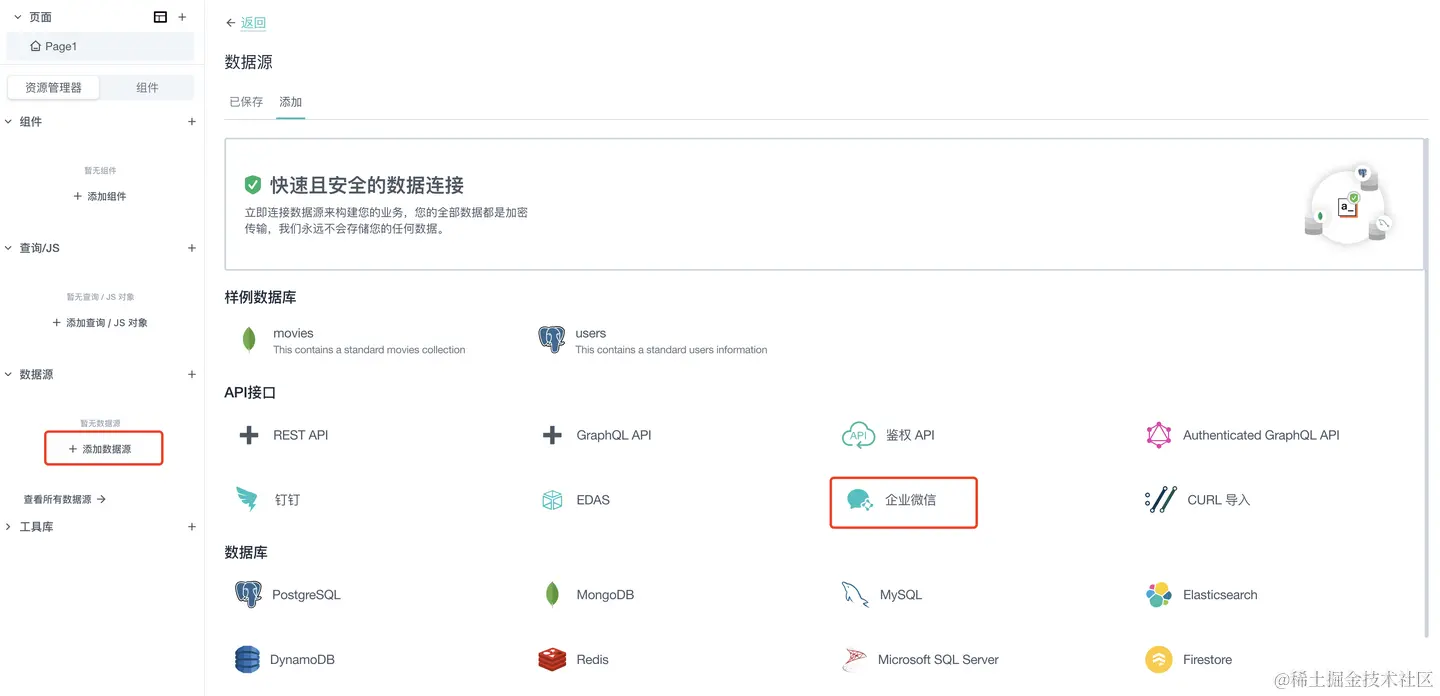Viewport: 1440px width, 696px height.
Task: Click the Elasticsearch label
Action: click(x=1220, y=595)
